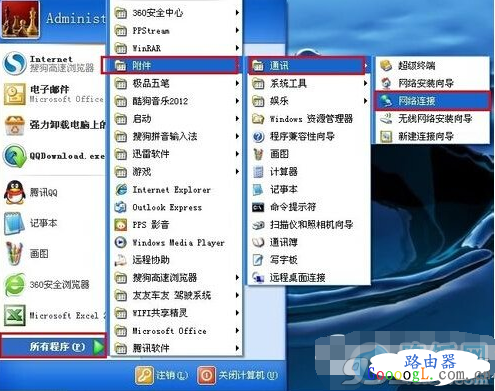
Task: Open 超级终端 HyperTerminal icon
Action: pyautogui.click(x=386, y=65)
